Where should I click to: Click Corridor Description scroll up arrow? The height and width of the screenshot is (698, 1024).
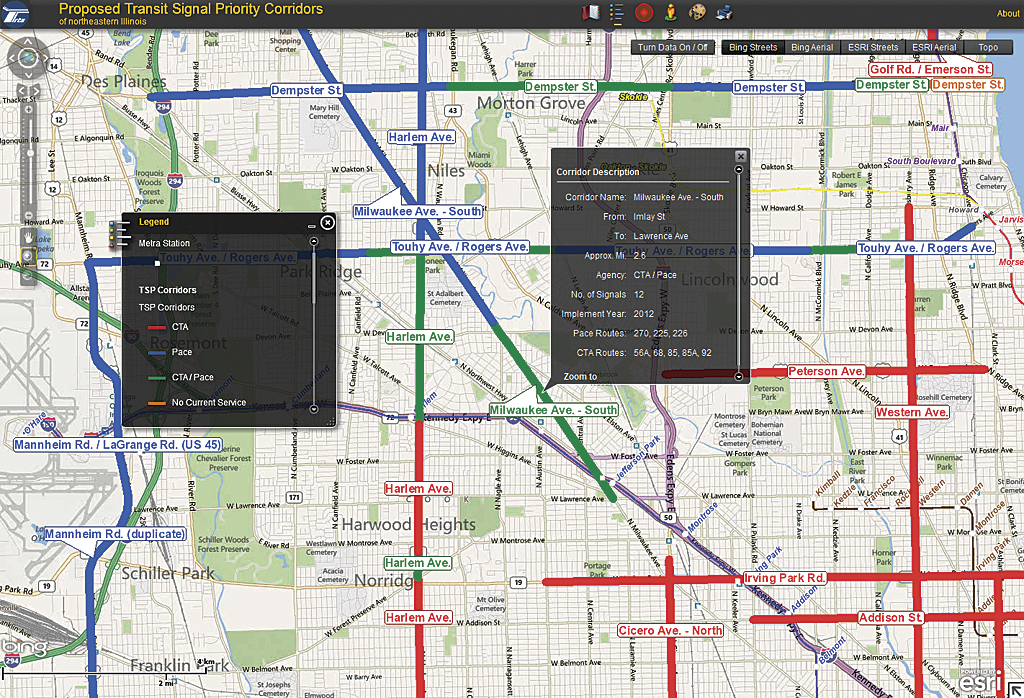click(739, 169)
